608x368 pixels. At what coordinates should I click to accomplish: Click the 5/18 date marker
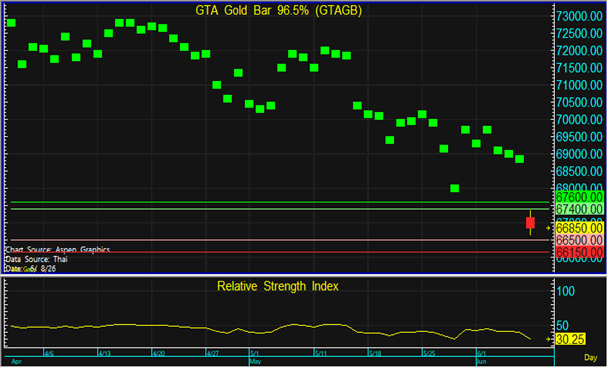point(375,354)
